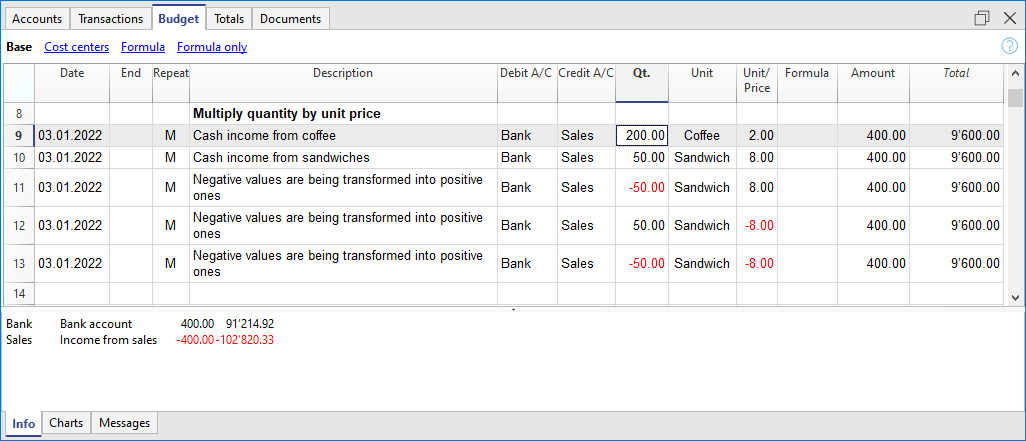Click row 10 quantity 50.00
The height and width of the screenshot is (441, 1026).
tap(642, 158)
